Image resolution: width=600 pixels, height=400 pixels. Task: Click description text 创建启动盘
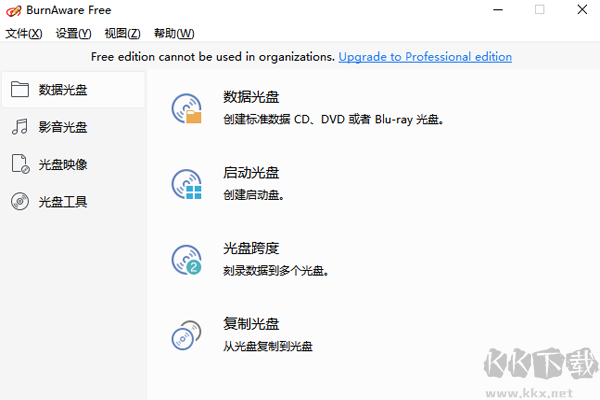tap(253, 195)
